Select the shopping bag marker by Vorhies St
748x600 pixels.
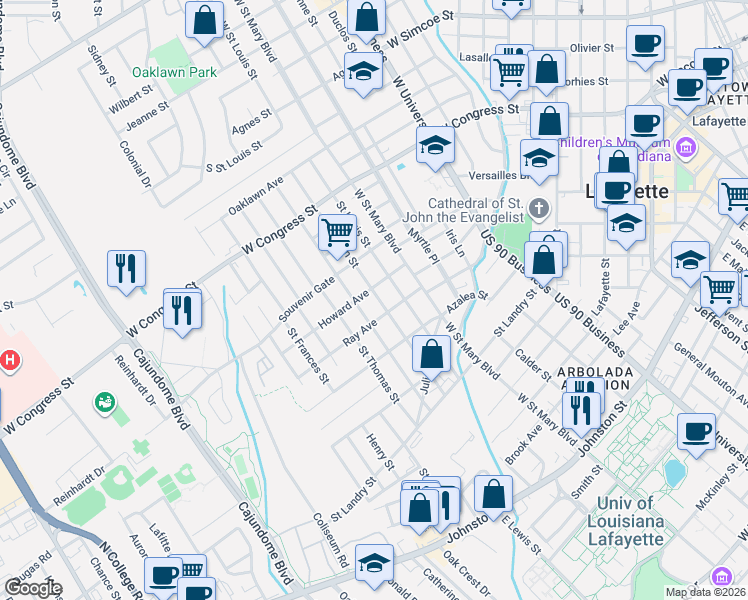[547, 71]
